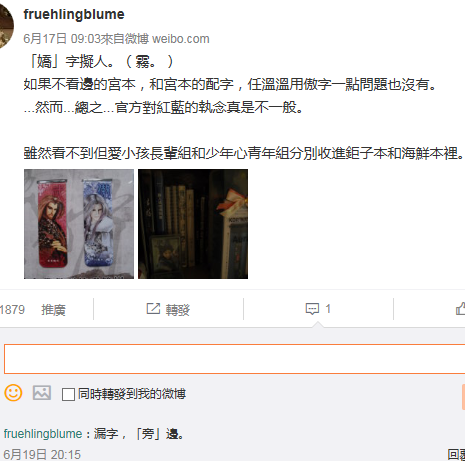Open the 推廣 promote option
This screenshot has height=461, width=465.
click(53, 310)
